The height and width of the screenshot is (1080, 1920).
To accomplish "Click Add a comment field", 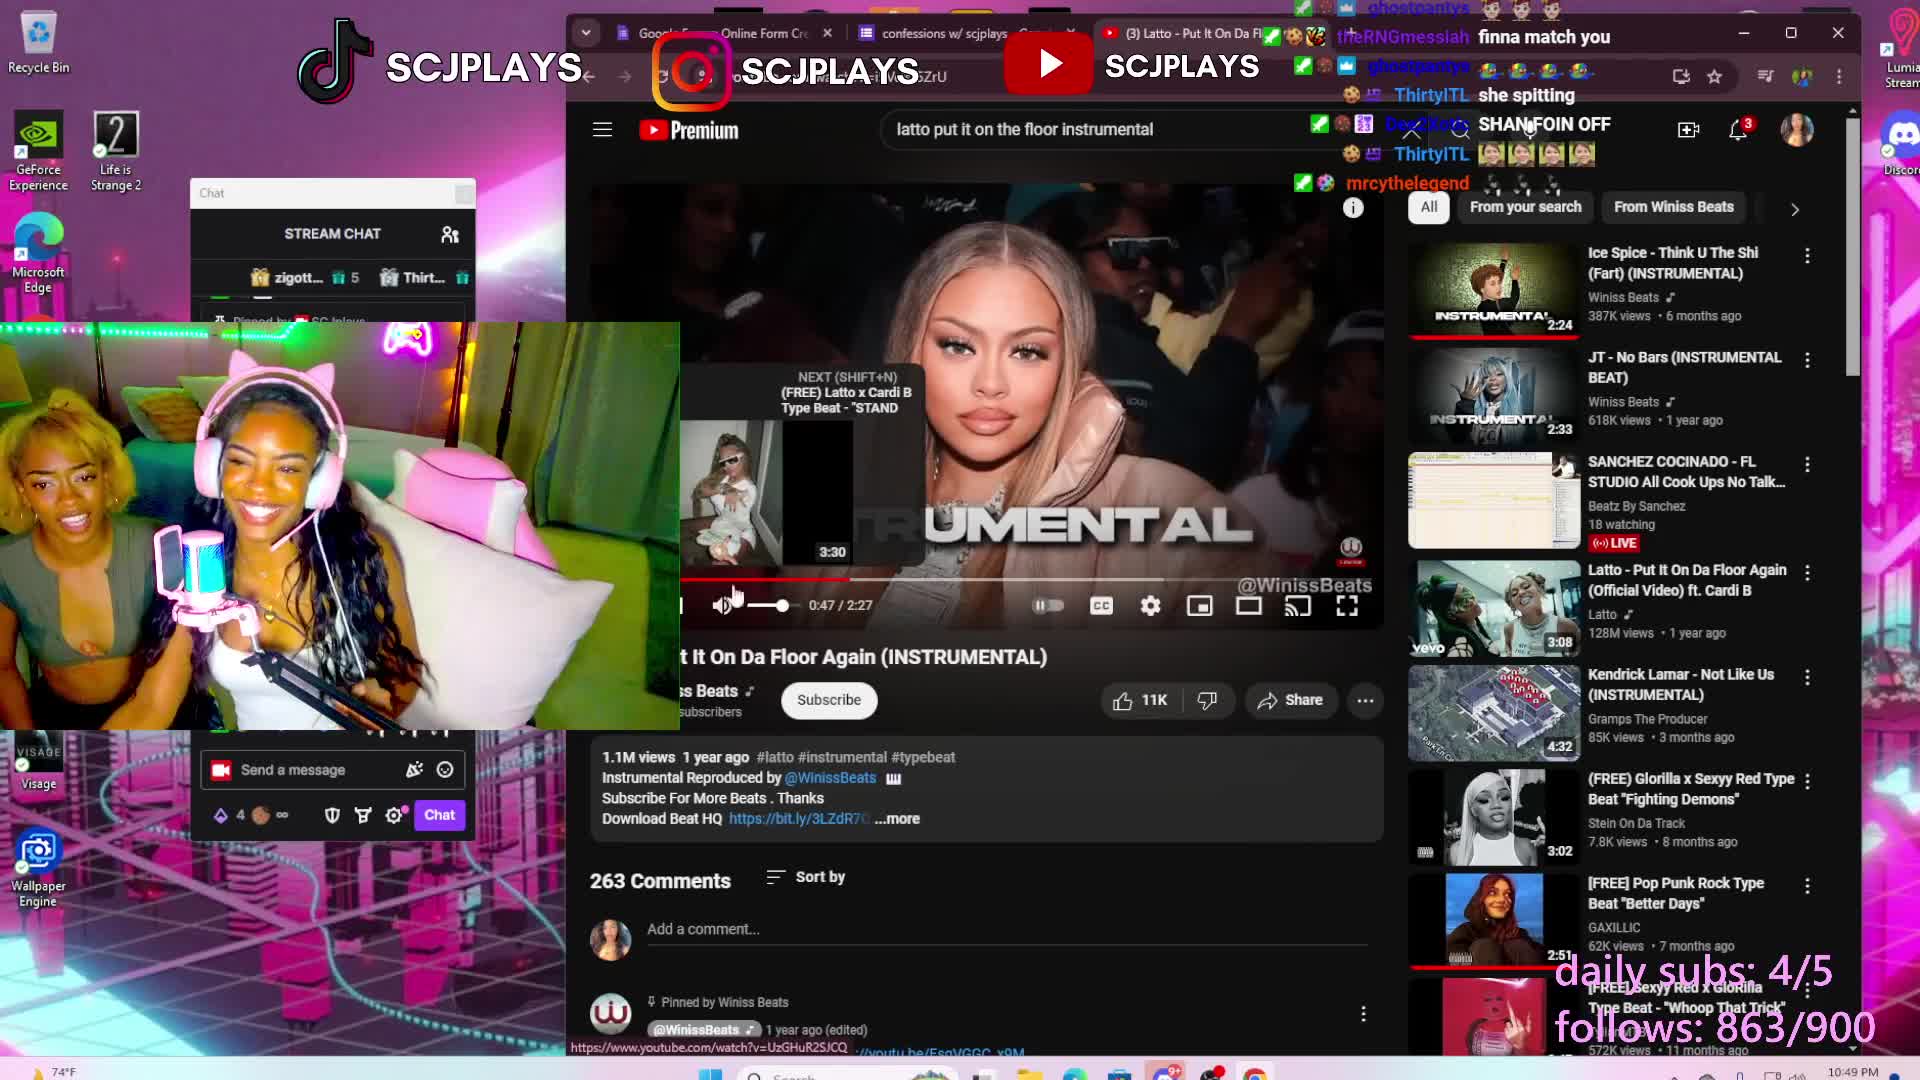I will click(x=1007, y=930).
